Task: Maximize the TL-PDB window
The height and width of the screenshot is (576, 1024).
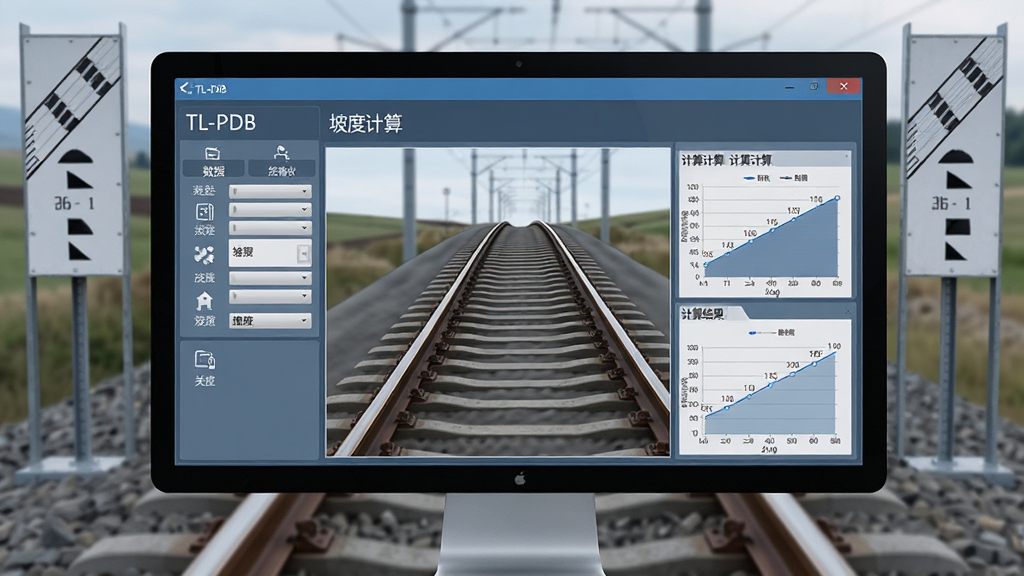Action: pos(814,86)
